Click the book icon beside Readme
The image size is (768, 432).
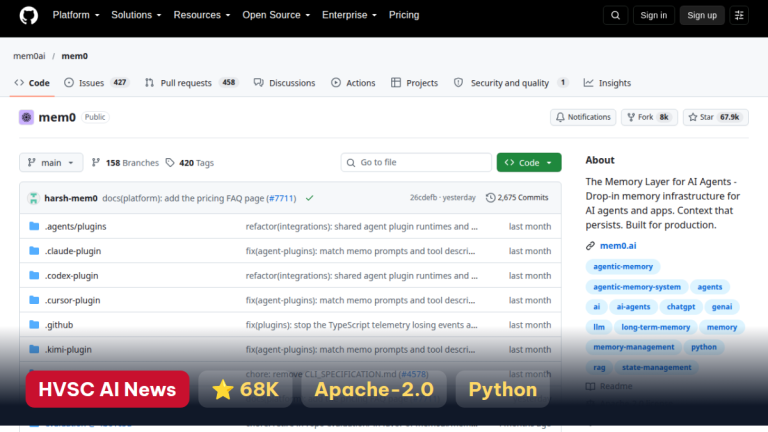click(590, 386)
